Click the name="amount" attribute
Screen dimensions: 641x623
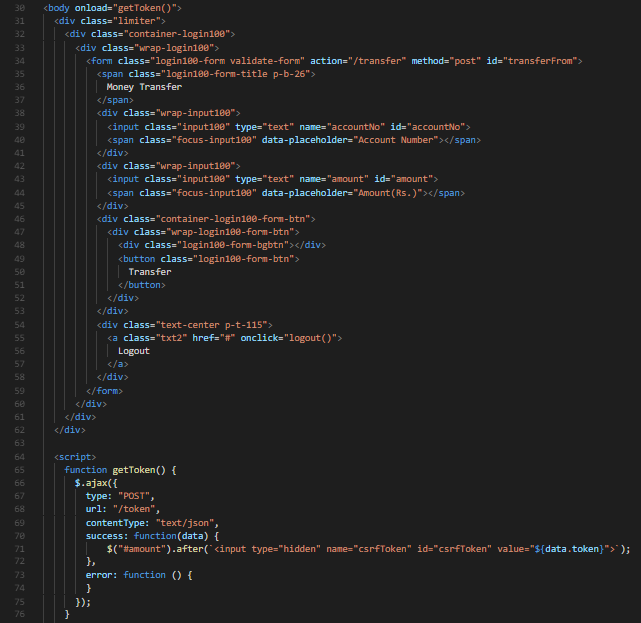pyautogui.click(x=334, y=179)
